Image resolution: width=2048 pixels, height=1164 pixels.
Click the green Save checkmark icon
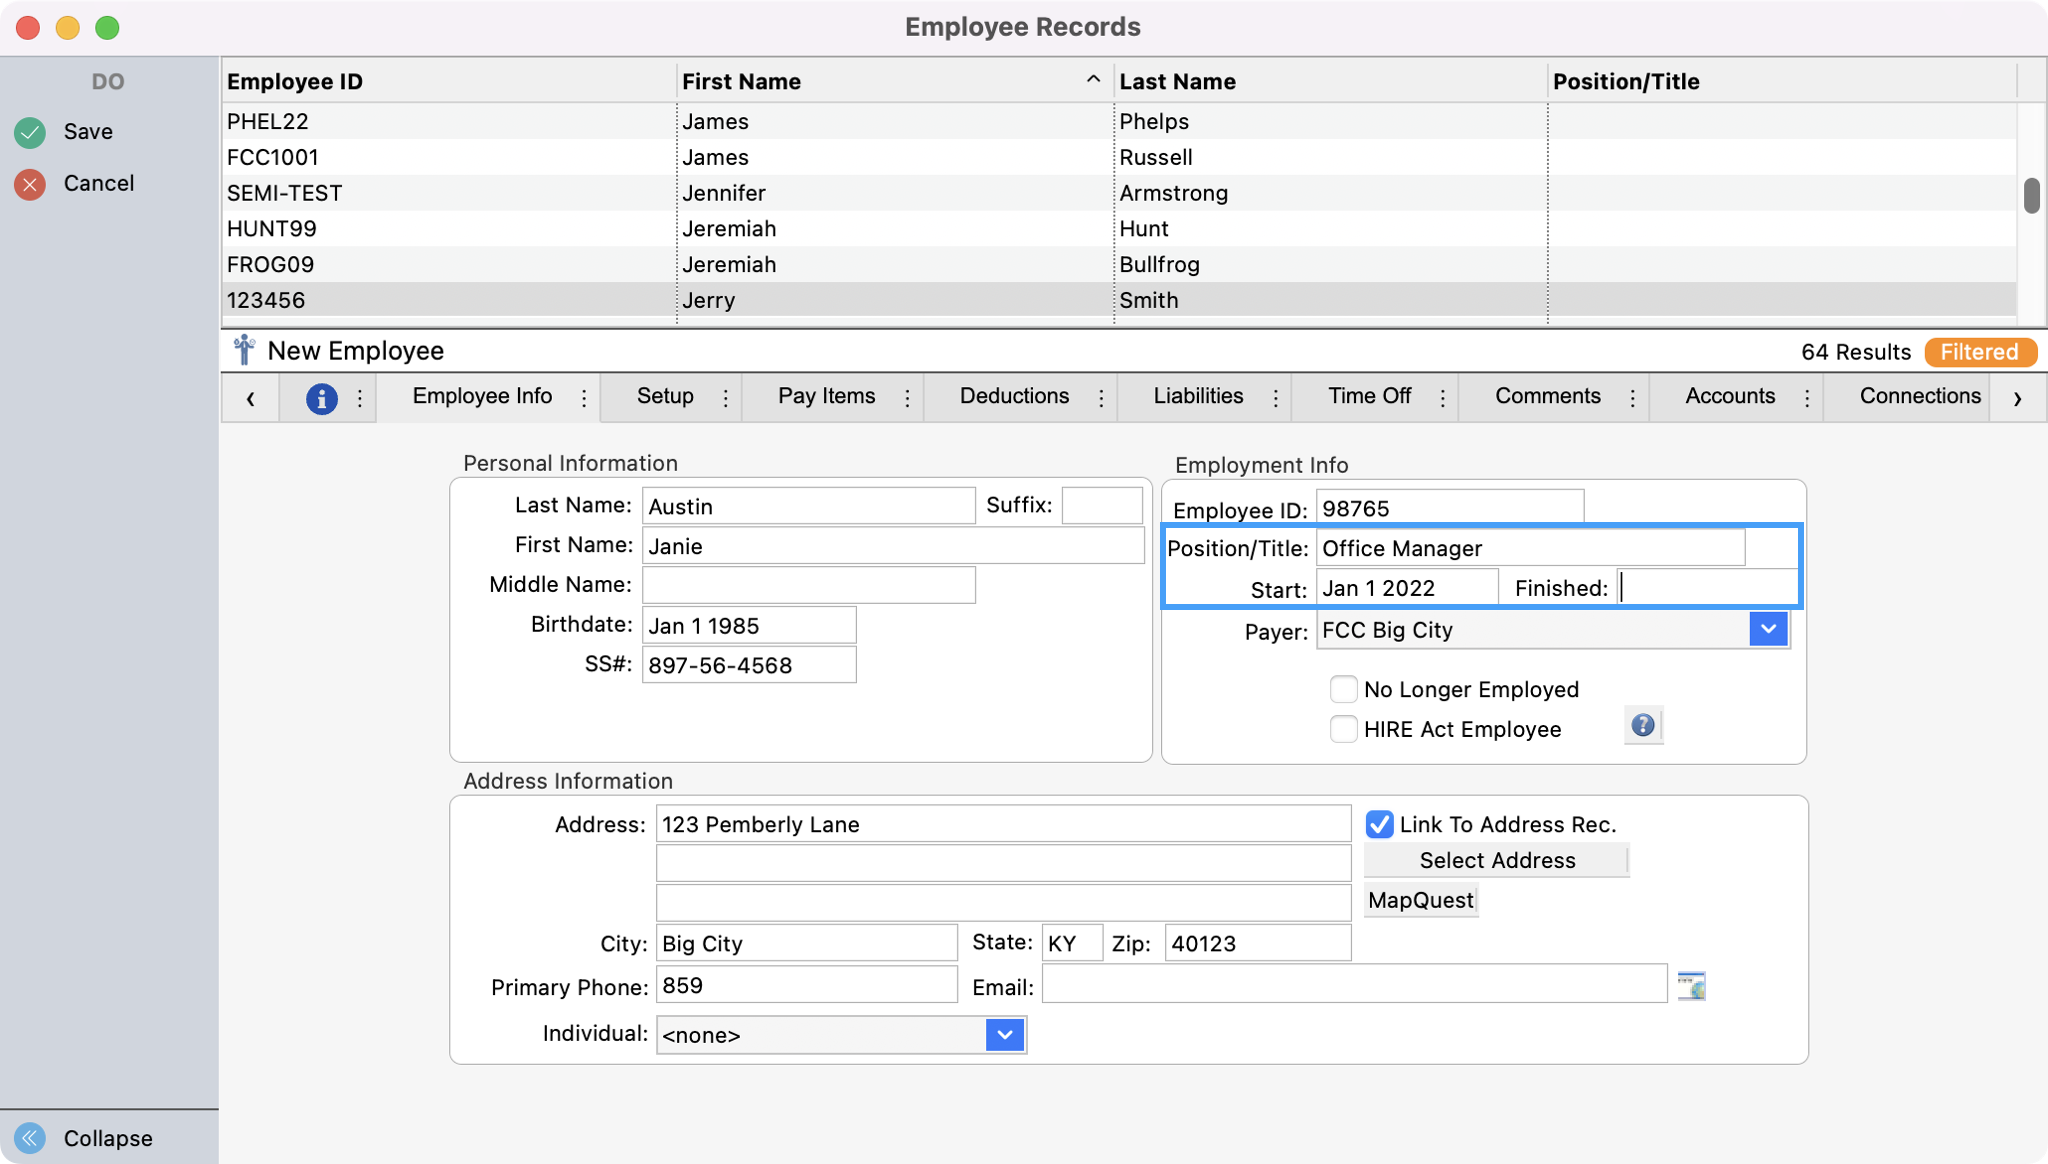pyautogui.click(x=30, y=132)
